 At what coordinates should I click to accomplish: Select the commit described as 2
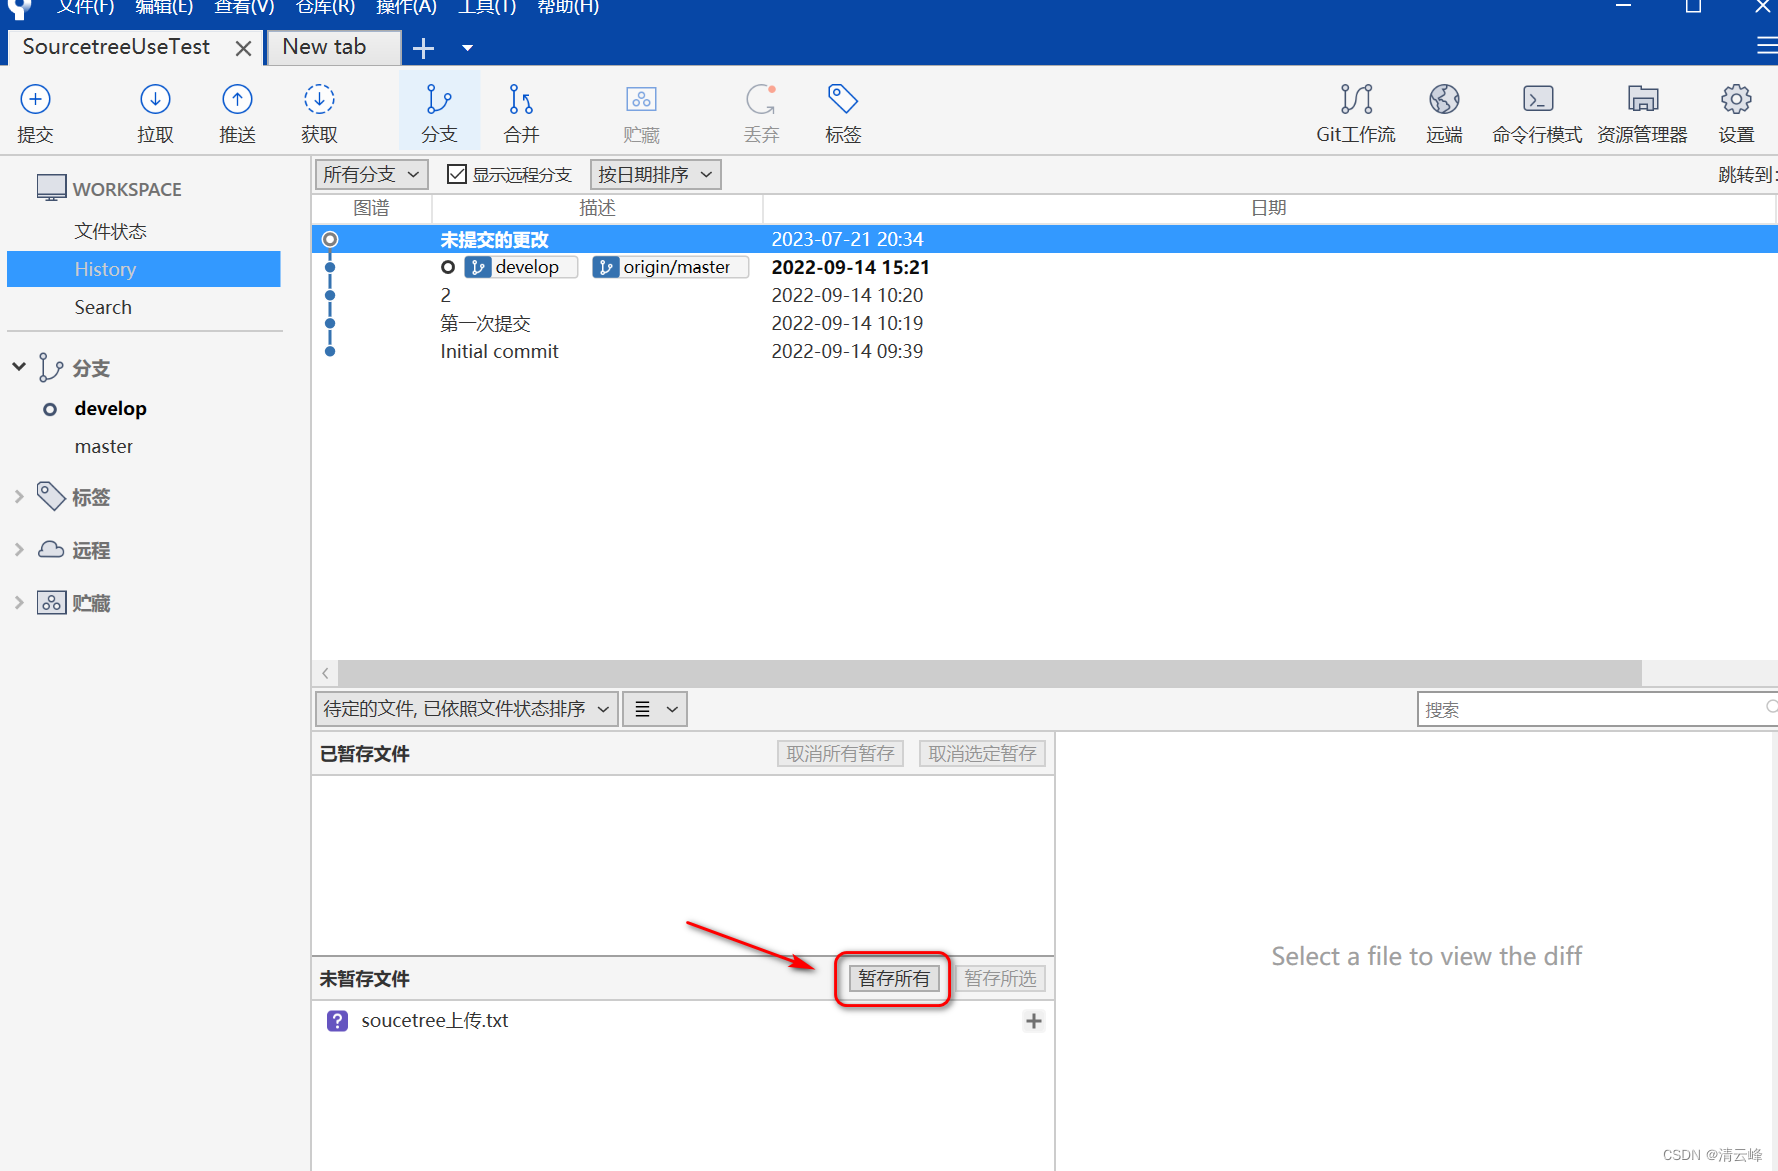[x=1045, y=295]
